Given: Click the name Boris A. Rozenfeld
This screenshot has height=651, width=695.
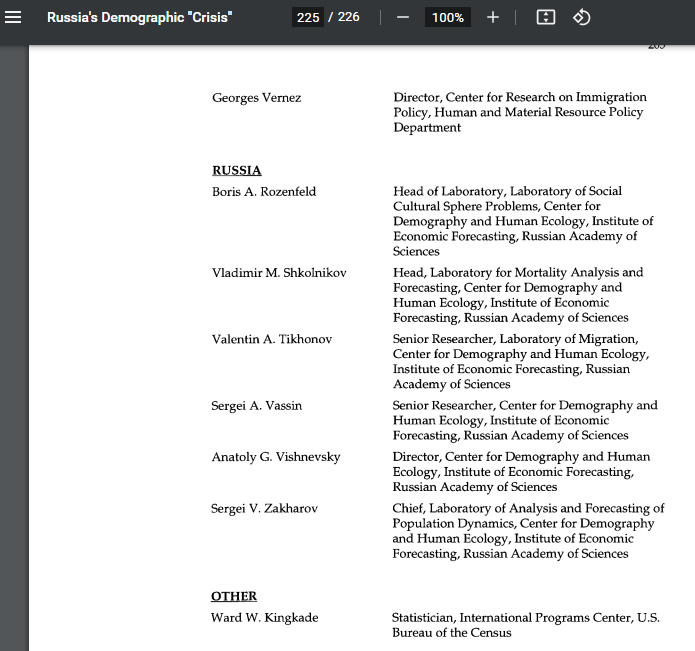Looking at the screenshot, I should point(264,191).
